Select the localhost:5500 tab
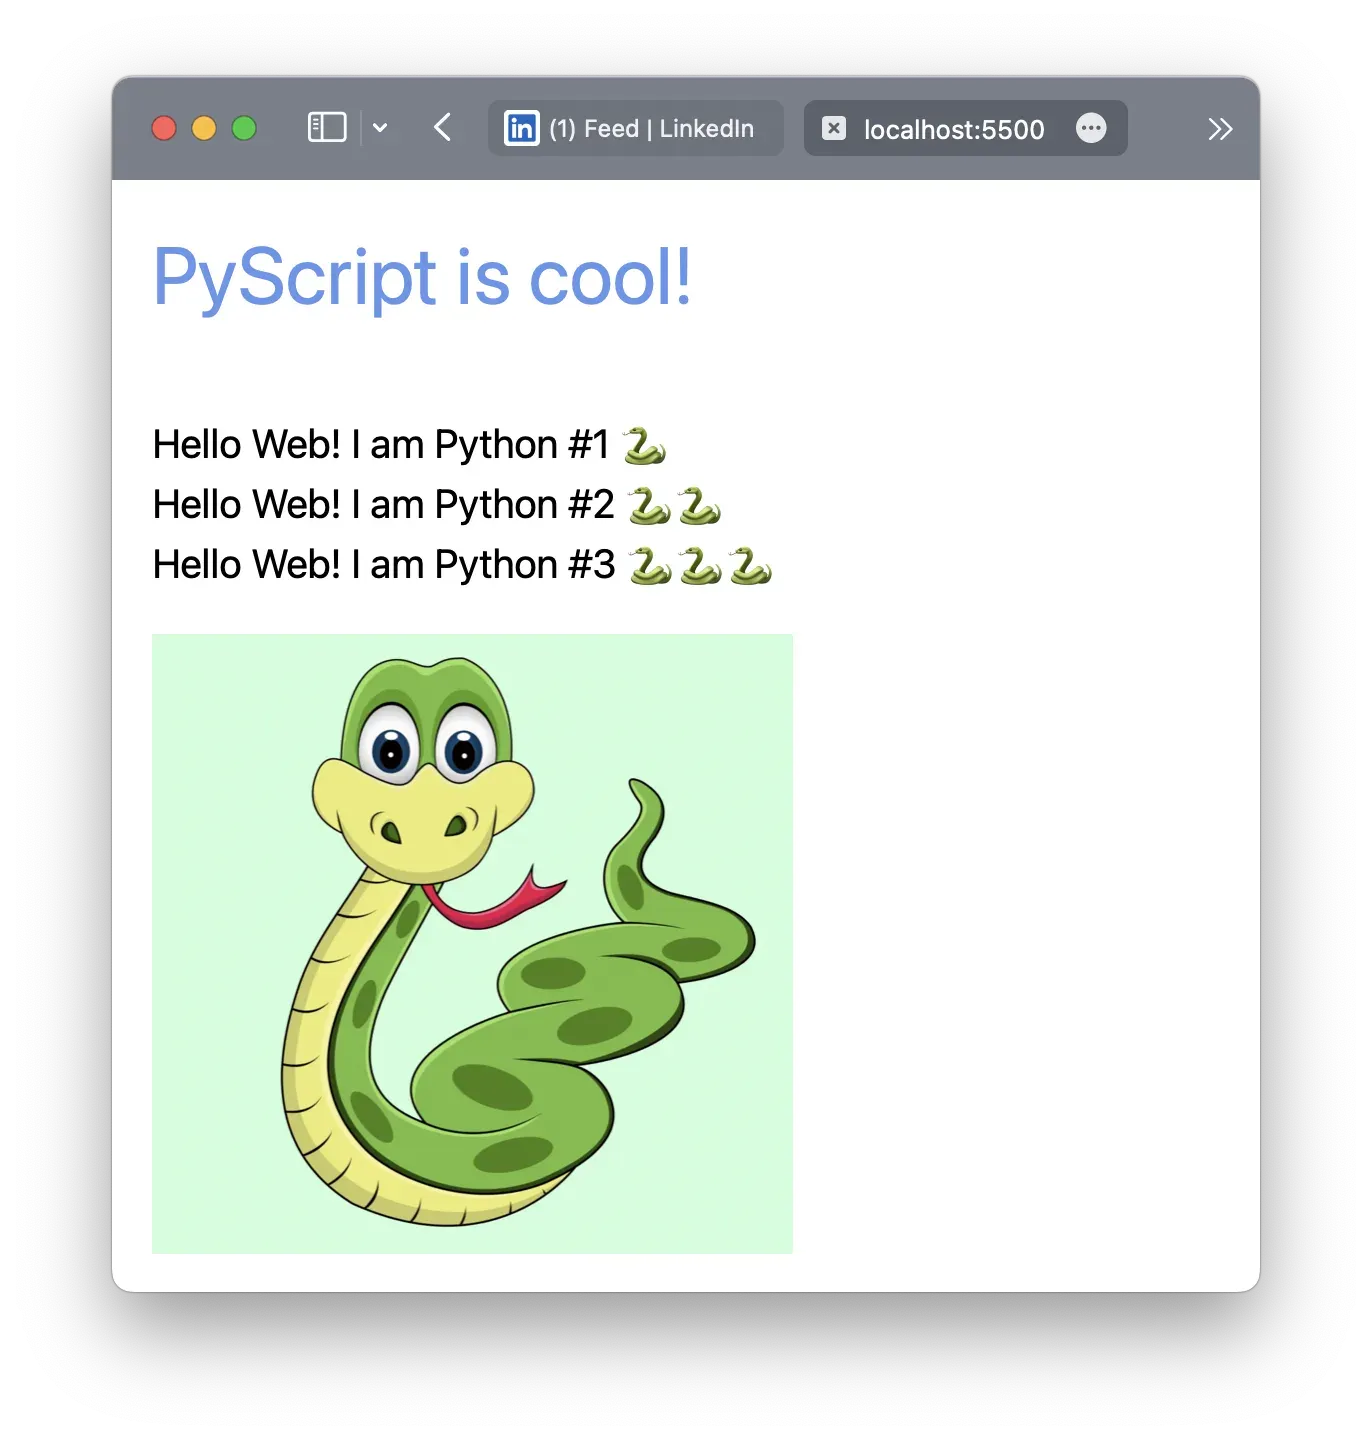 pos(965,128)
